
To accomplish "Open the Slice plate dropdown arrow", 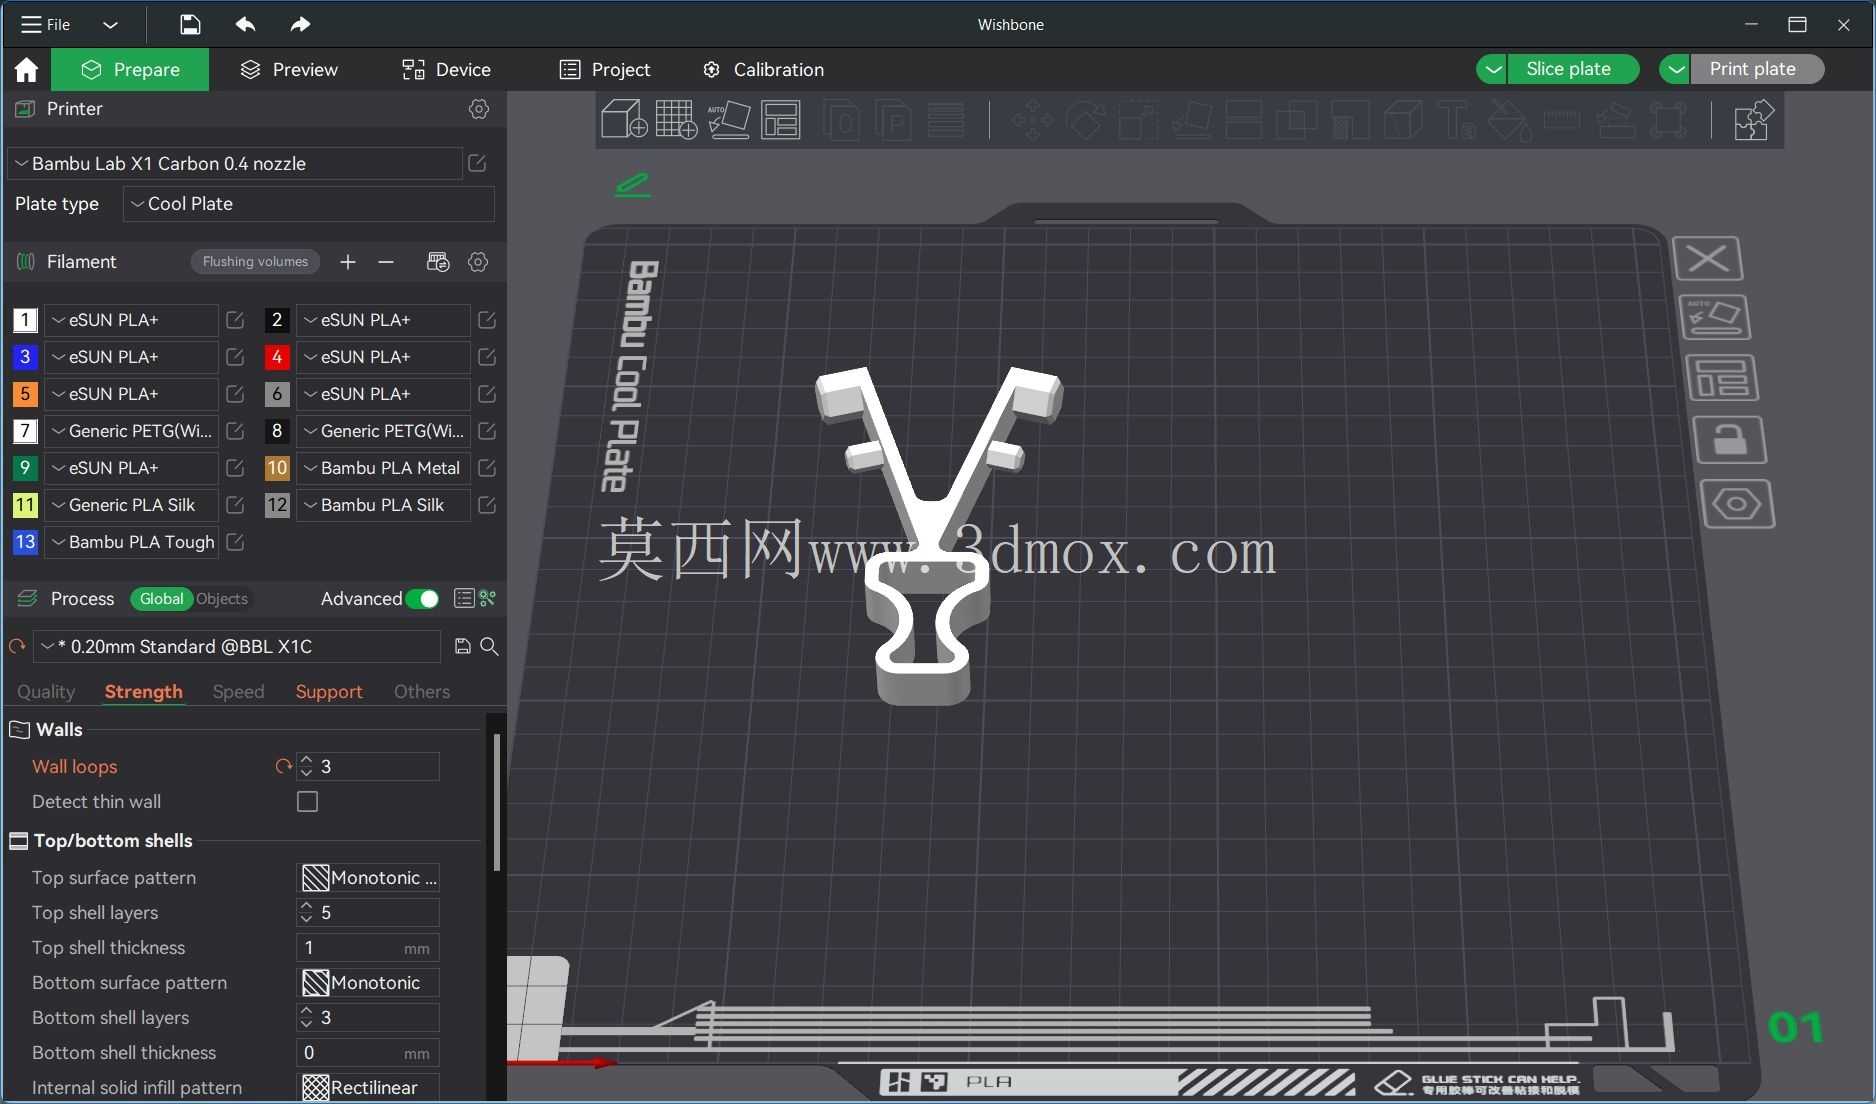I will (1492, 69).
